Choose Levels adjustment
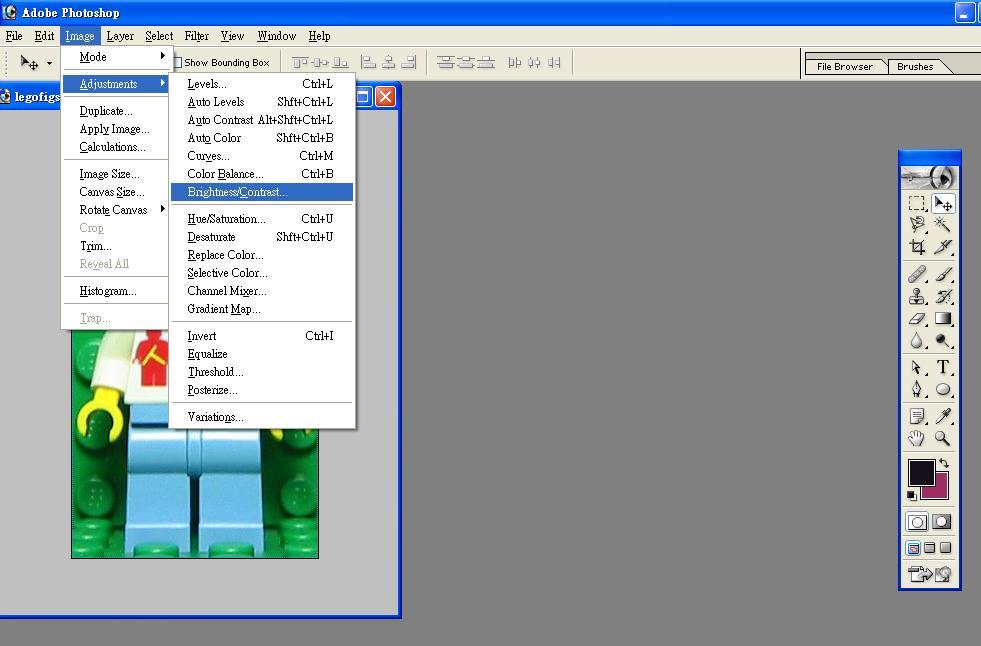The width and height of the screenshot is (981, 646). pos(262,84)
